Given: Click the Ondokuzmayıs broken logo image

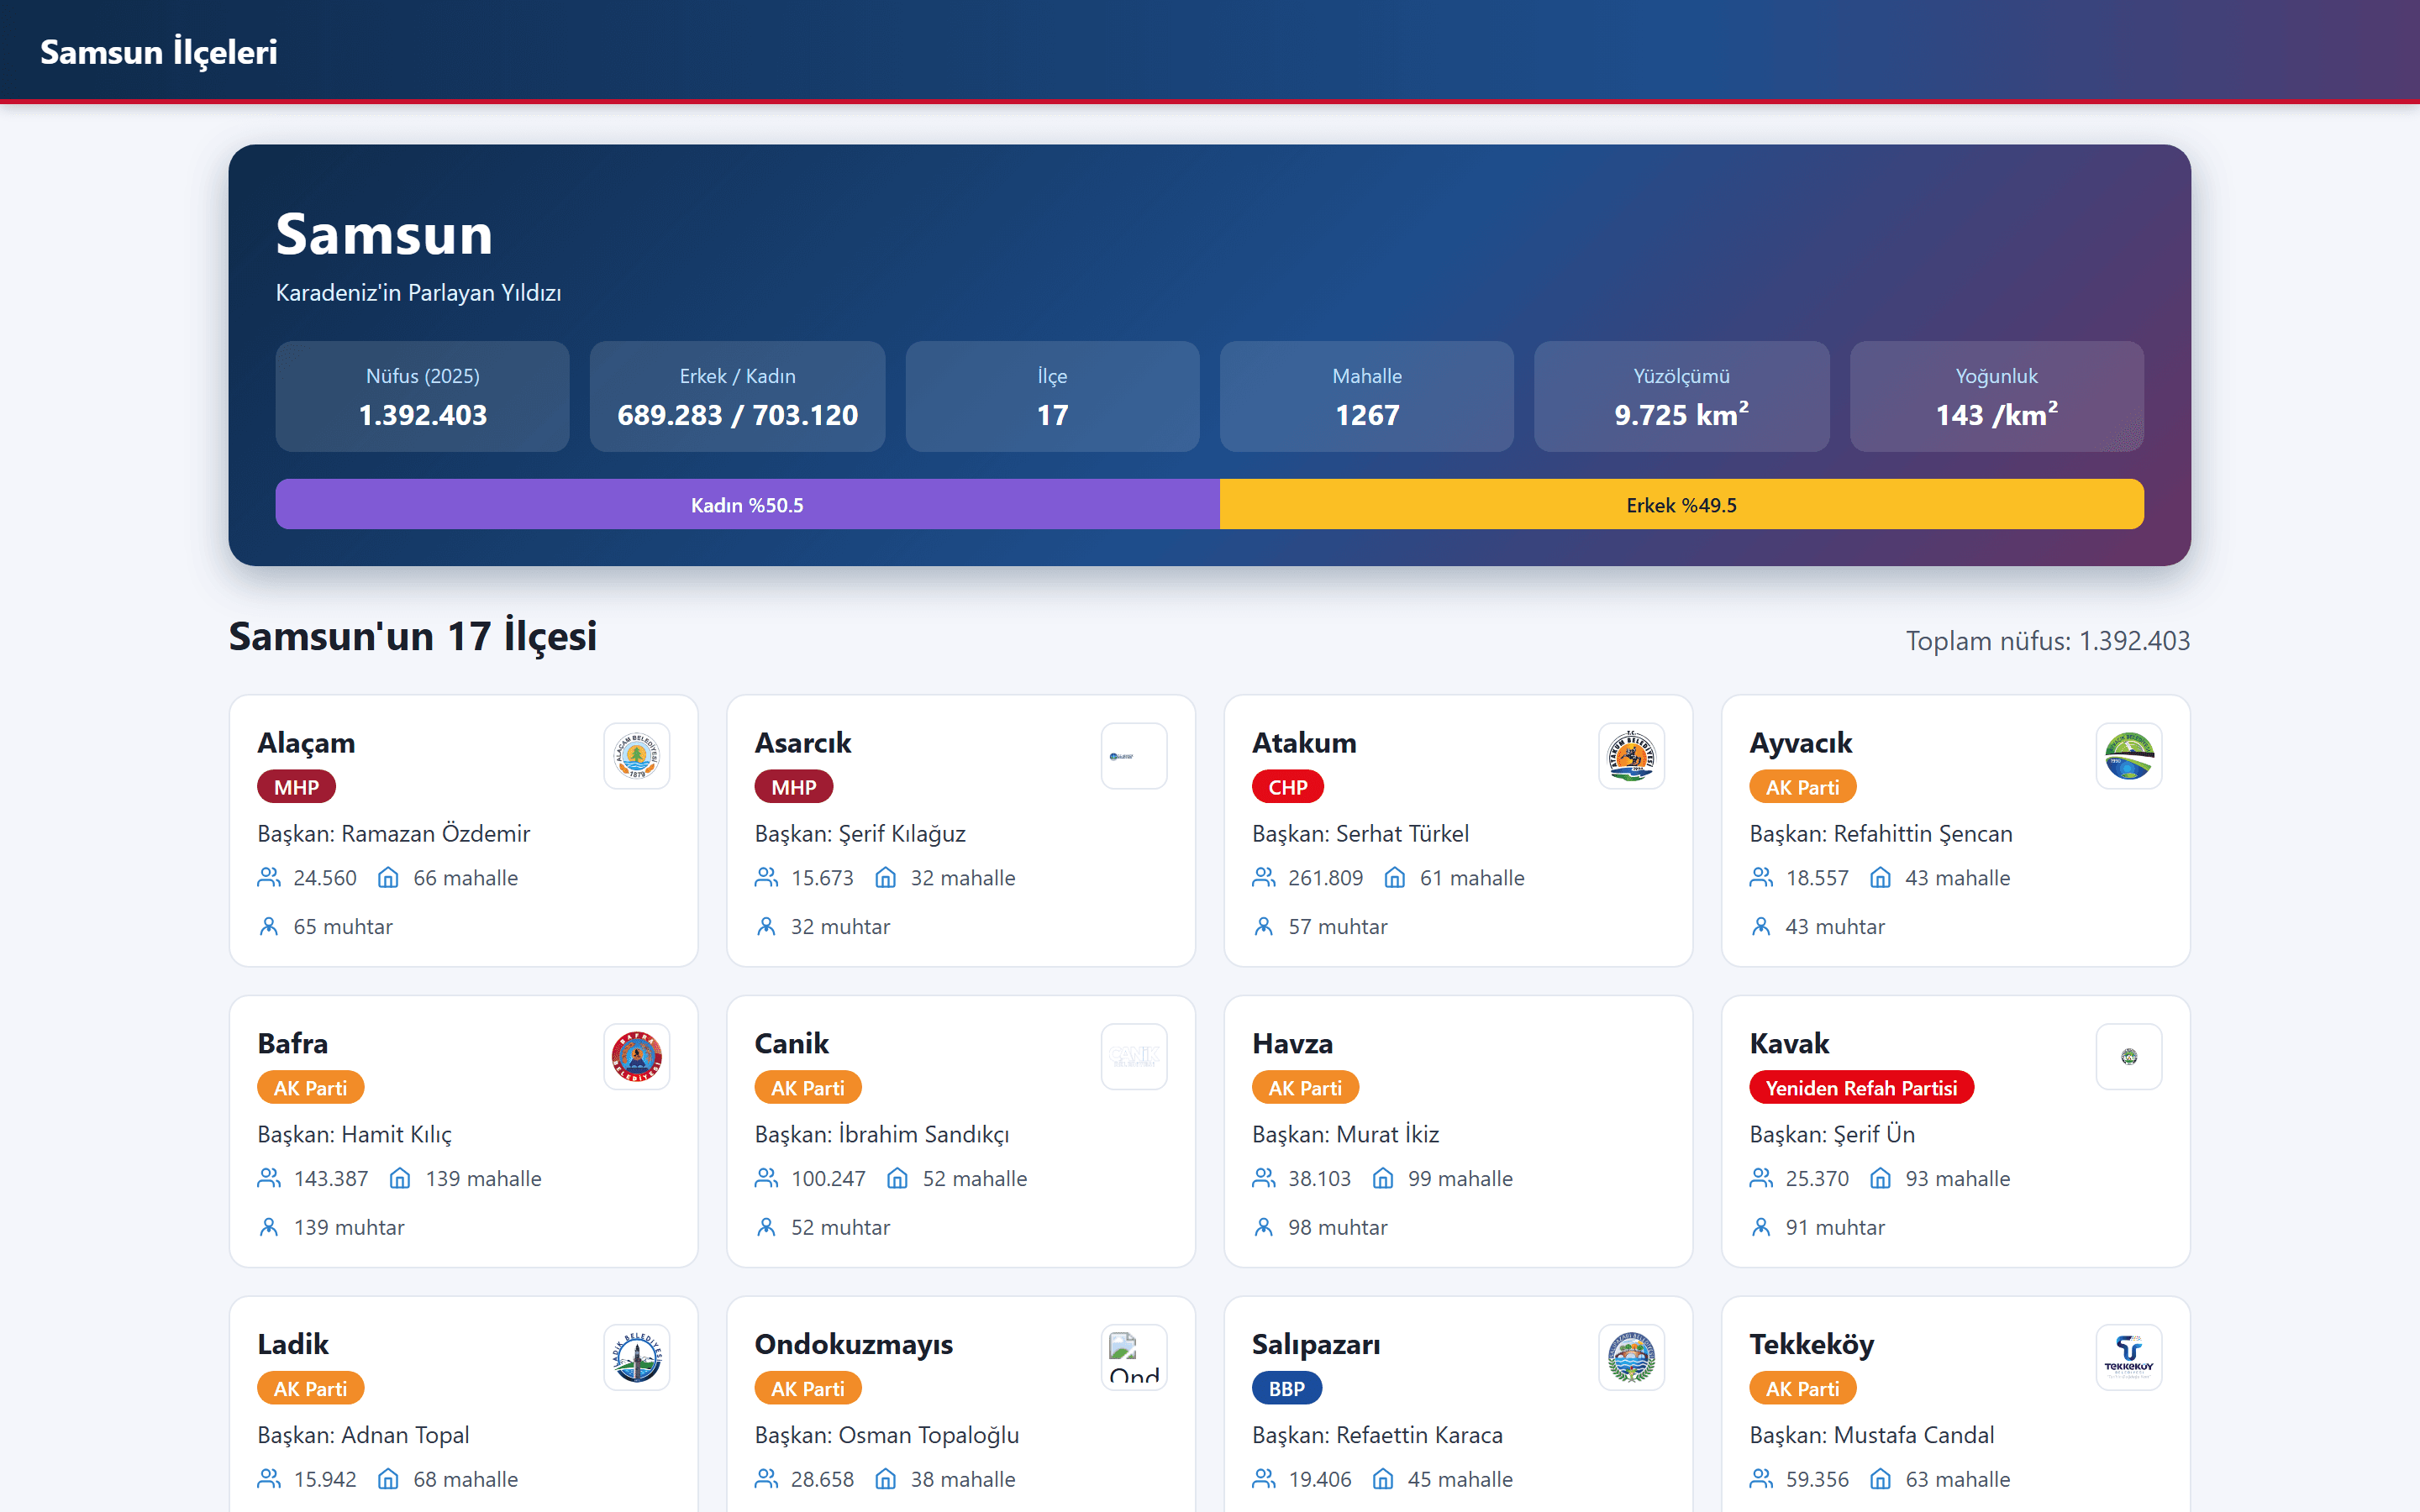Looking at the screenshot, I should (1134, 1358).
